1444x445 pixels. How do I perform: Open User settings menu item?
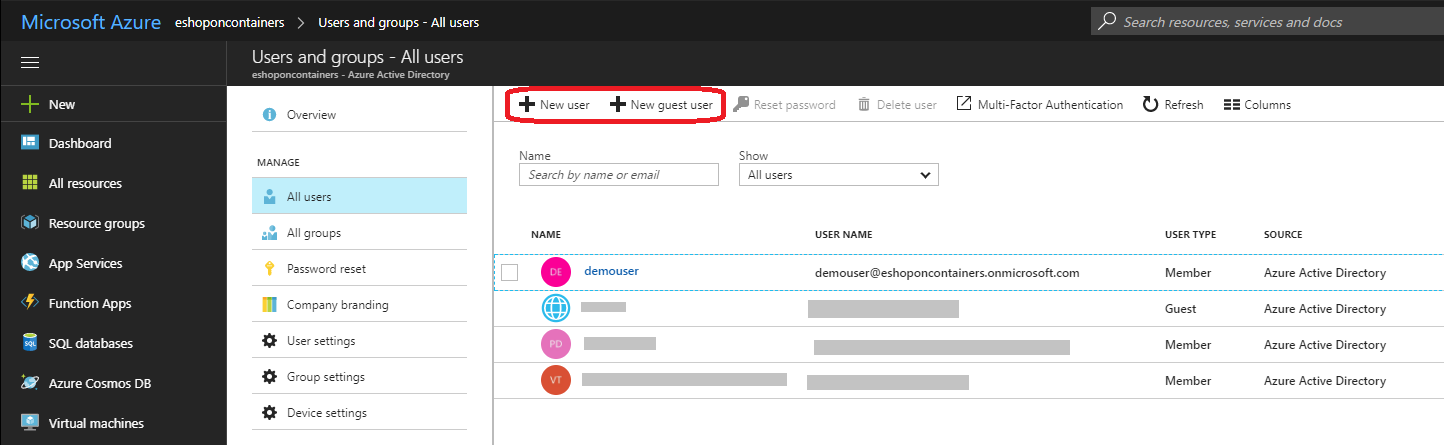tap(359, 341)
